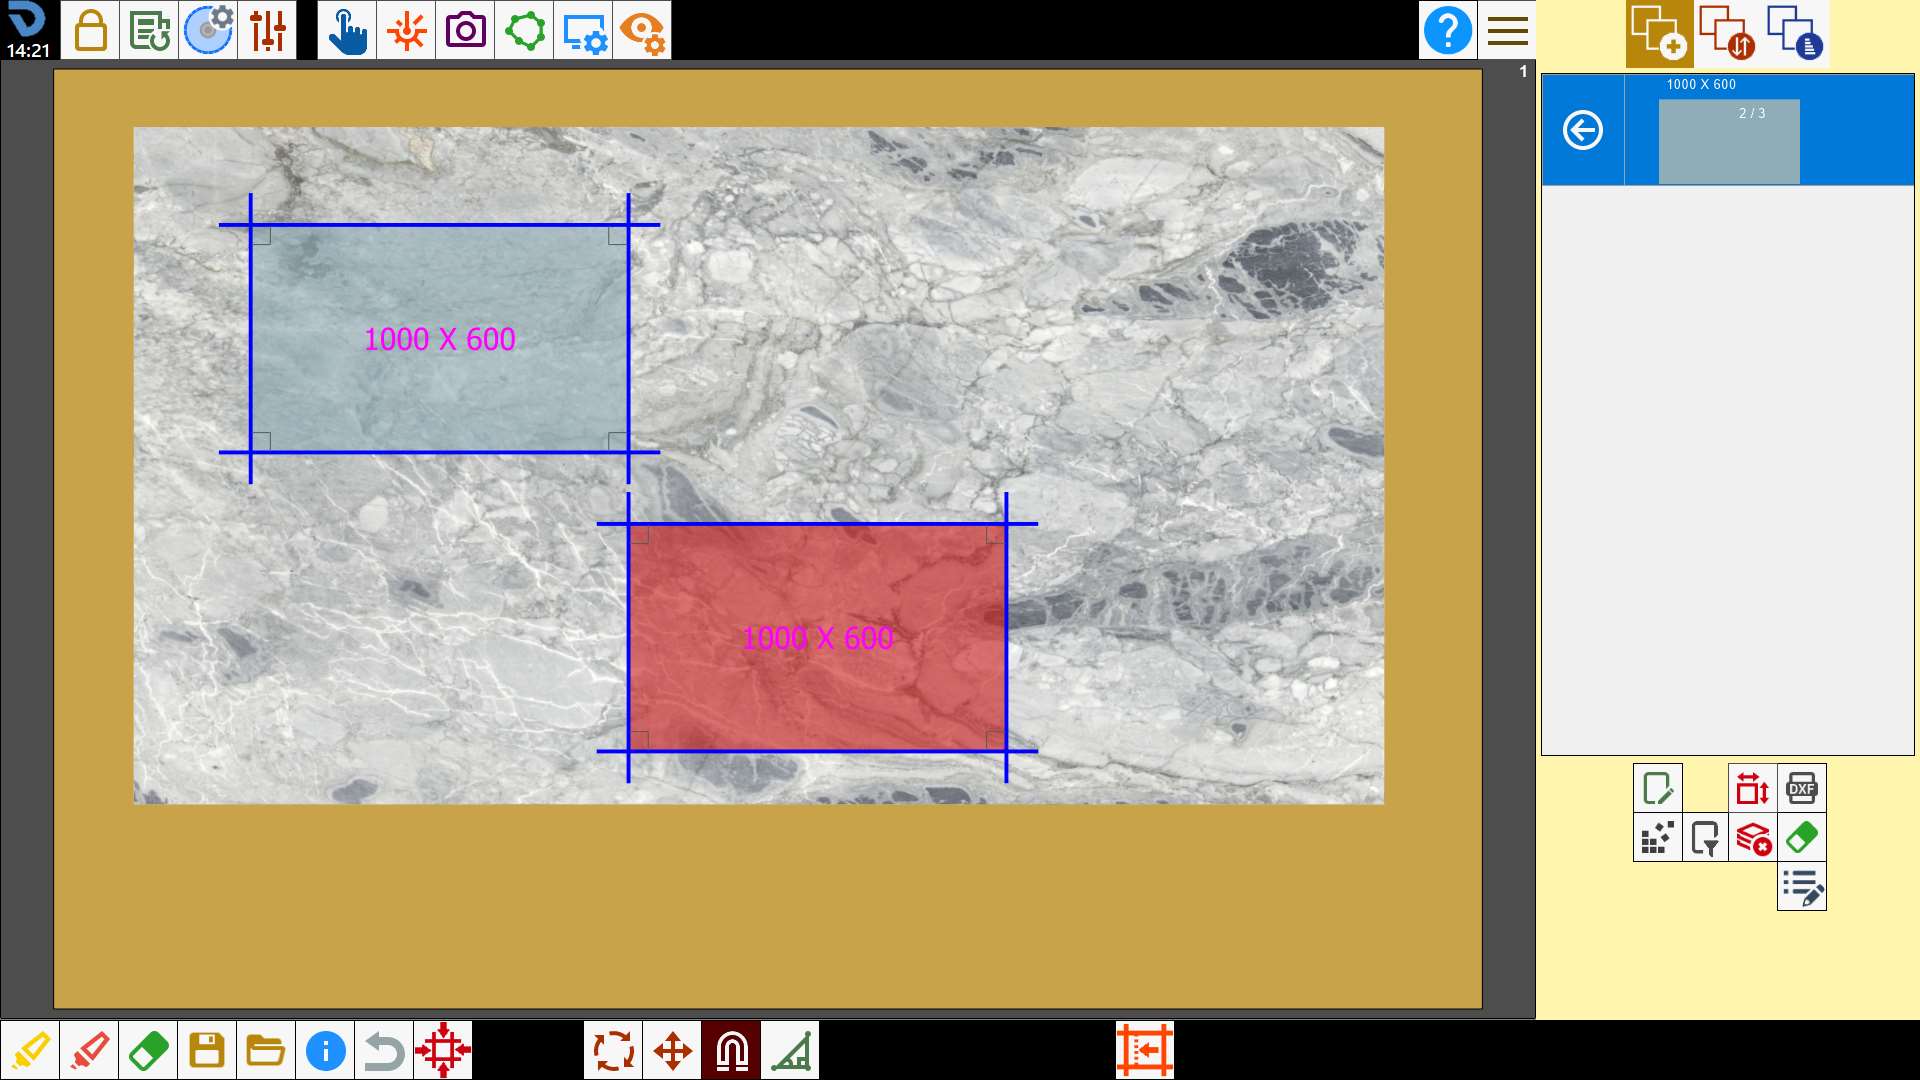
Task: Click the orange rotate arrows icon
Action: point(613,1050)
